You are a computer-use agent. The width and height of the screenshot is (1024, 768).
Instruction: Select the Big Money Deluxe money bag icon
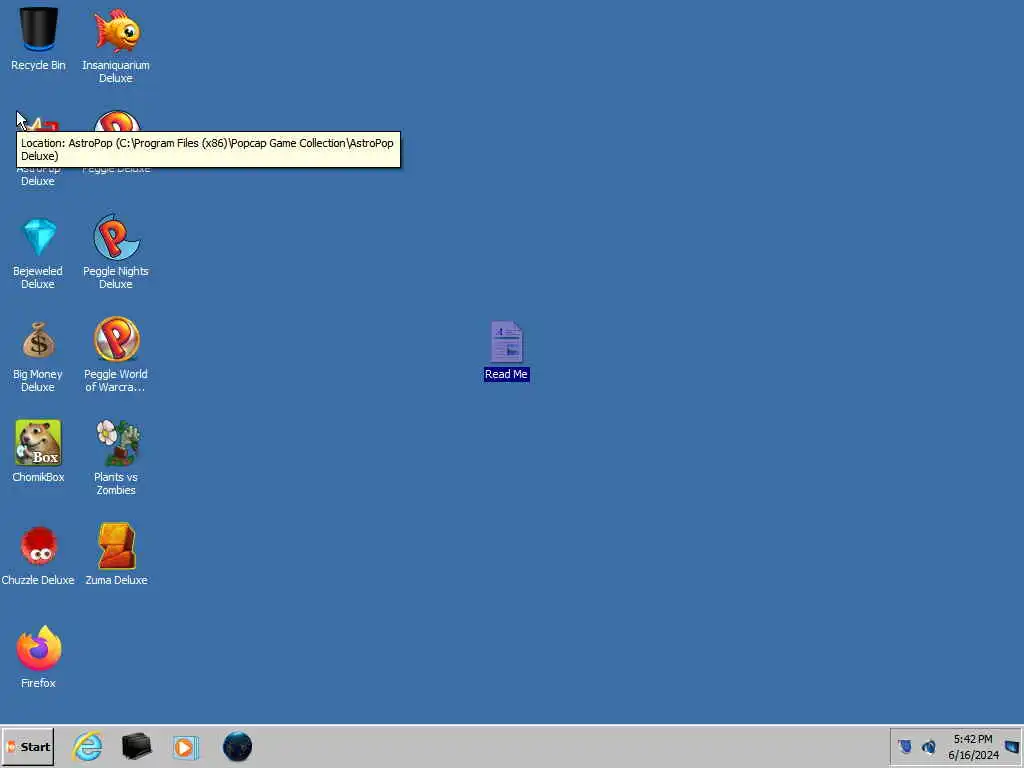[38, 340]
